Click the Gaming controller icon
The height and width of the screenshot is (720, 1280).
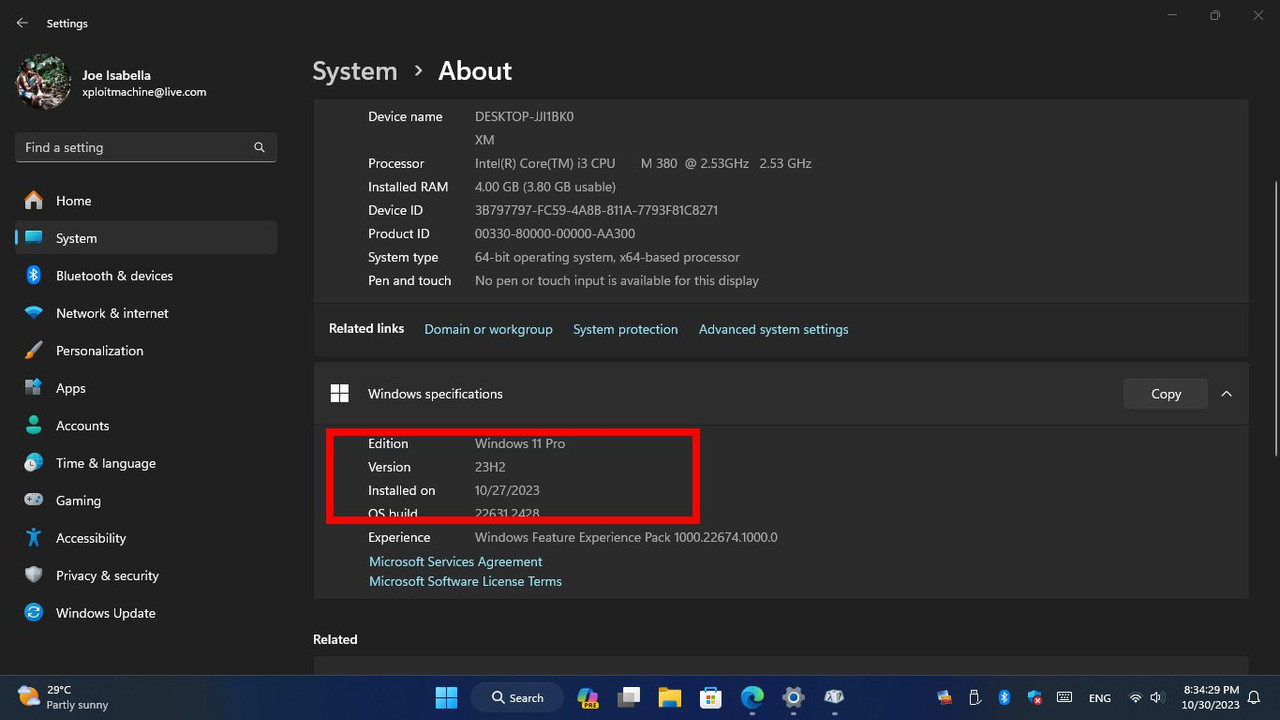coord(34,500)
